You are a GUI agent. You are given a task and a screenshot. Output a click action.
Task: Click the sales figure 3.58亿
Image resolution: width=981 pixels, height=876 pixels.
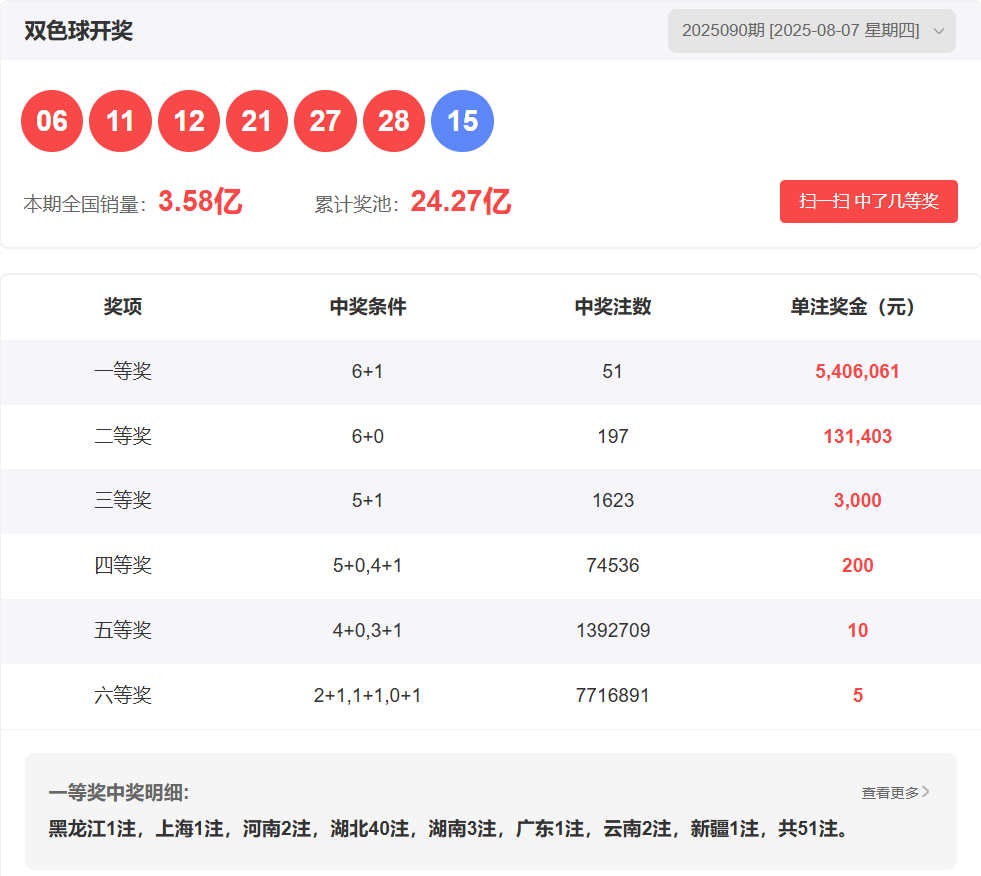coord(200,202)
